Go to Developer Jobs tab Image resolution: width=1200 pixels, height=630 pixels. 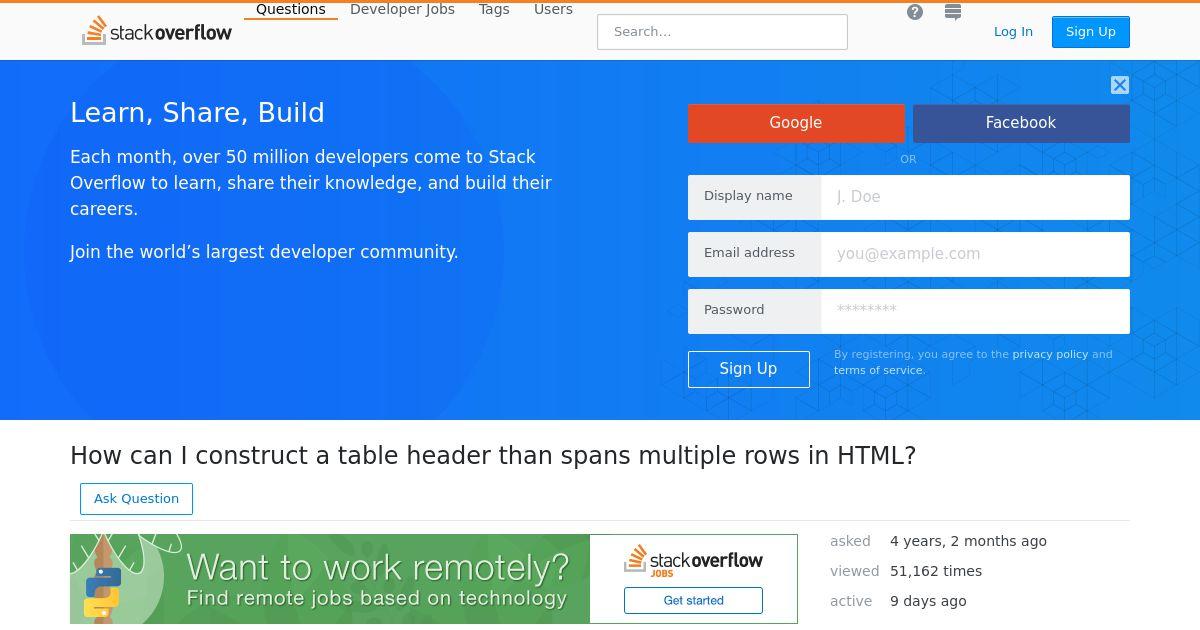pyautogui.click(x=402, y=9)
